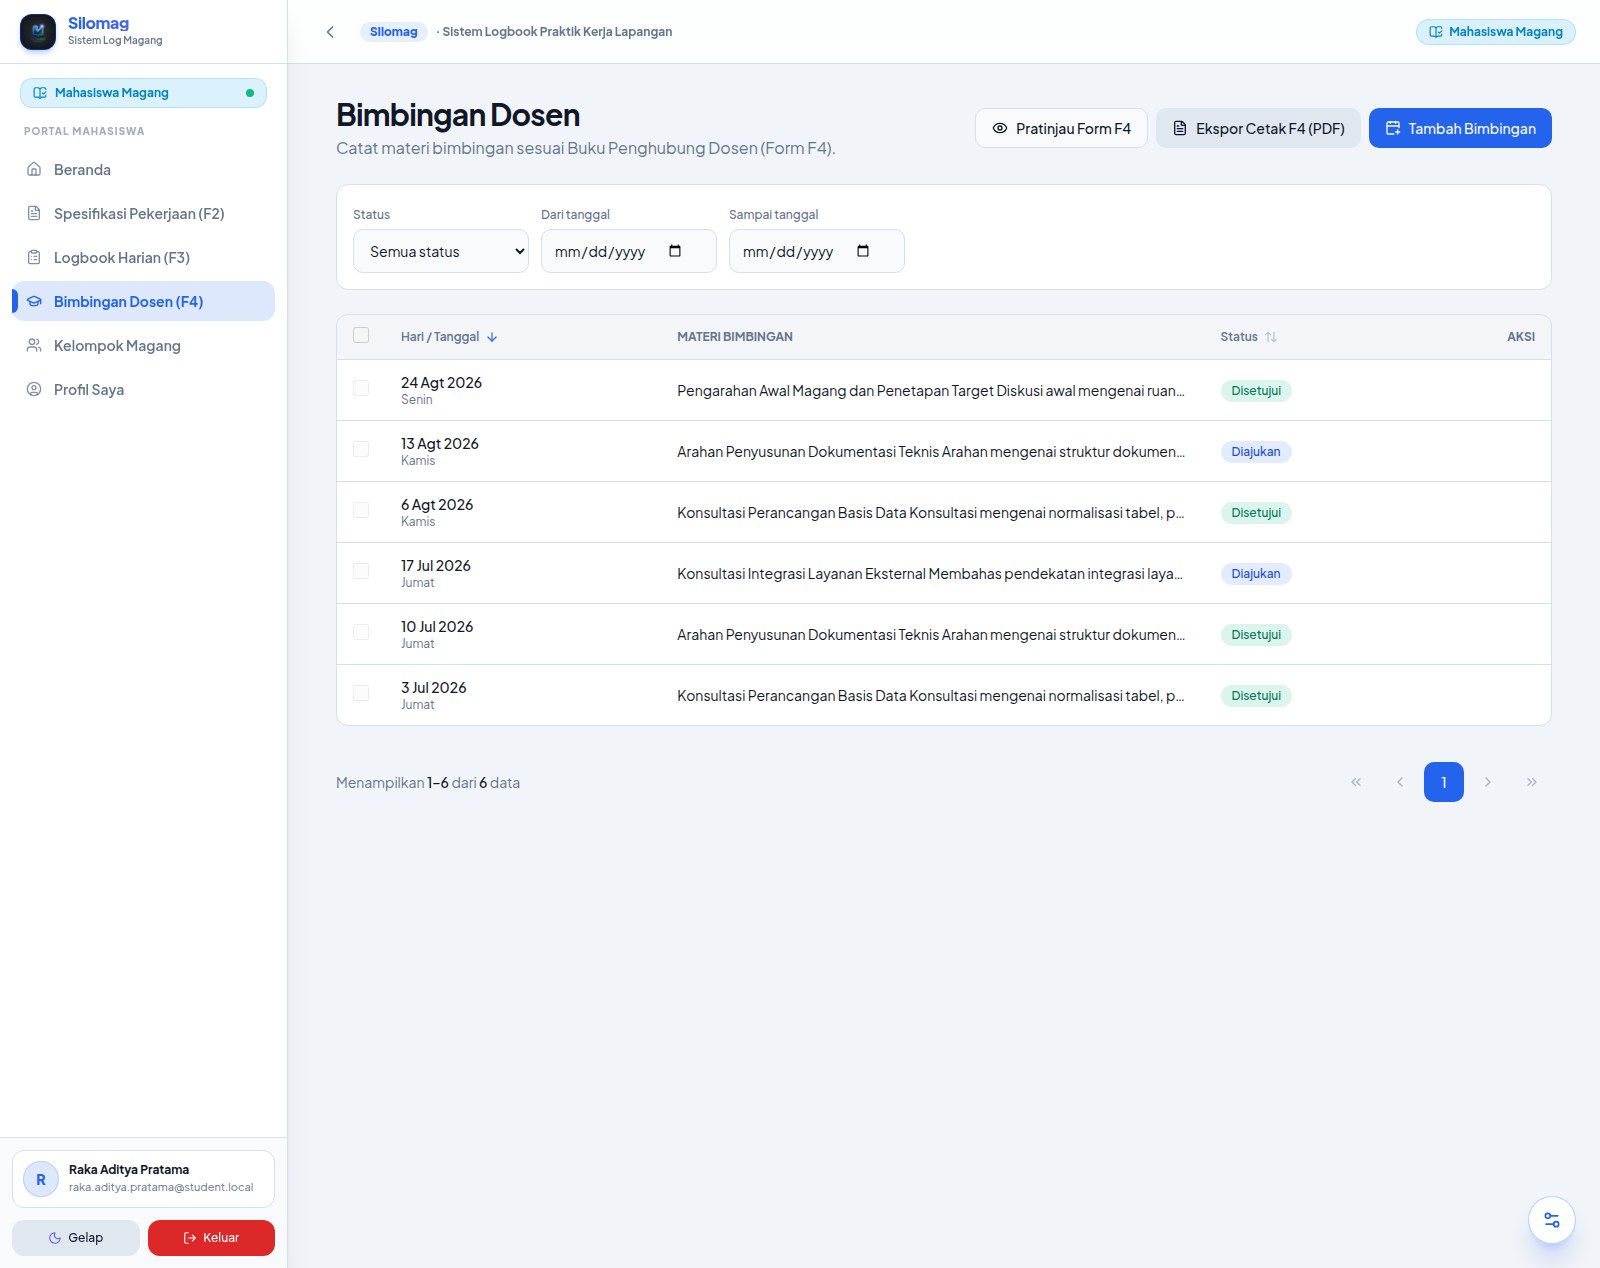Toggle Gelap dark mode
The image size is (1600, 1268).
point(76,1238)
